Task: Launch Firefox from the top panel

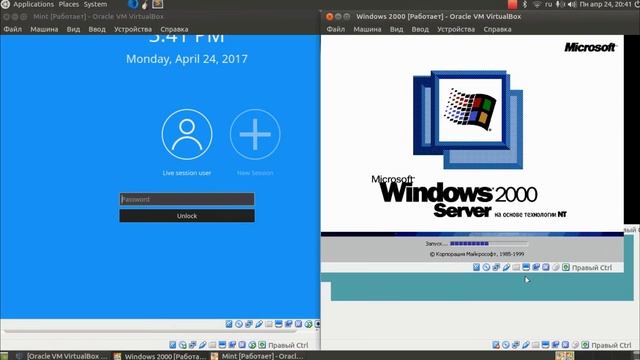Action: point(133,4)
